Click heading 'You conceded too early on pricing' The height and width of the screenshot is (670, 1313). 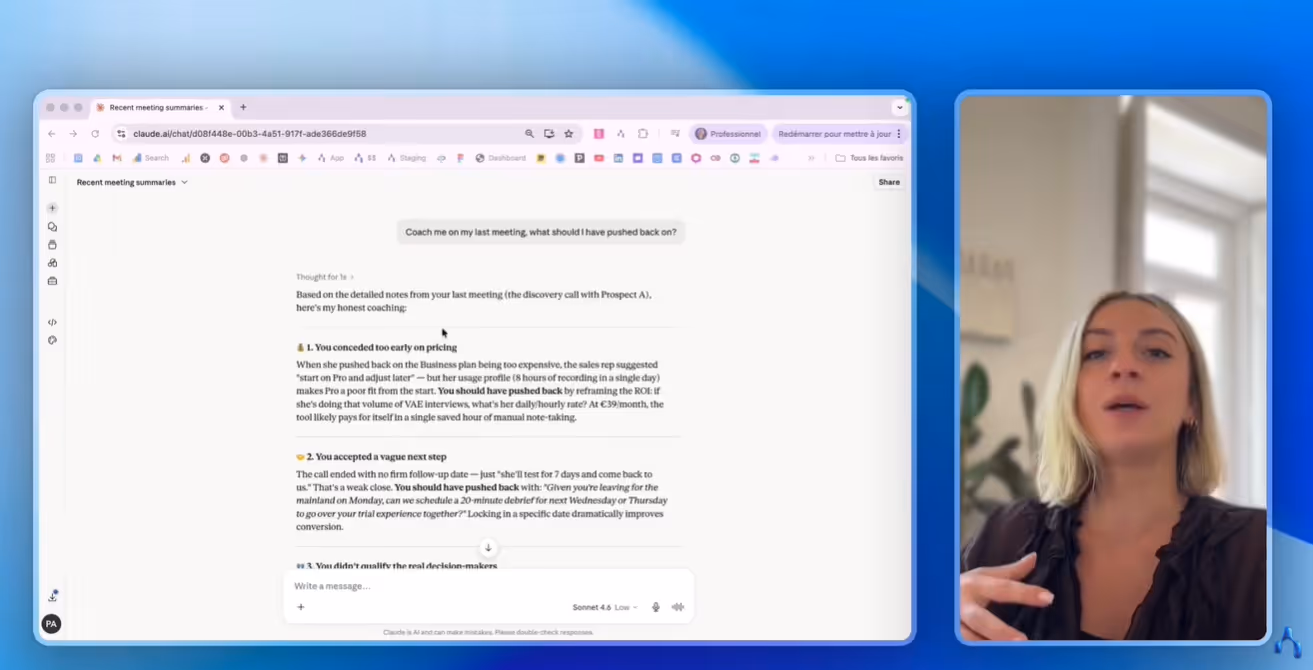pyautogui.click(x=385, y=348)
